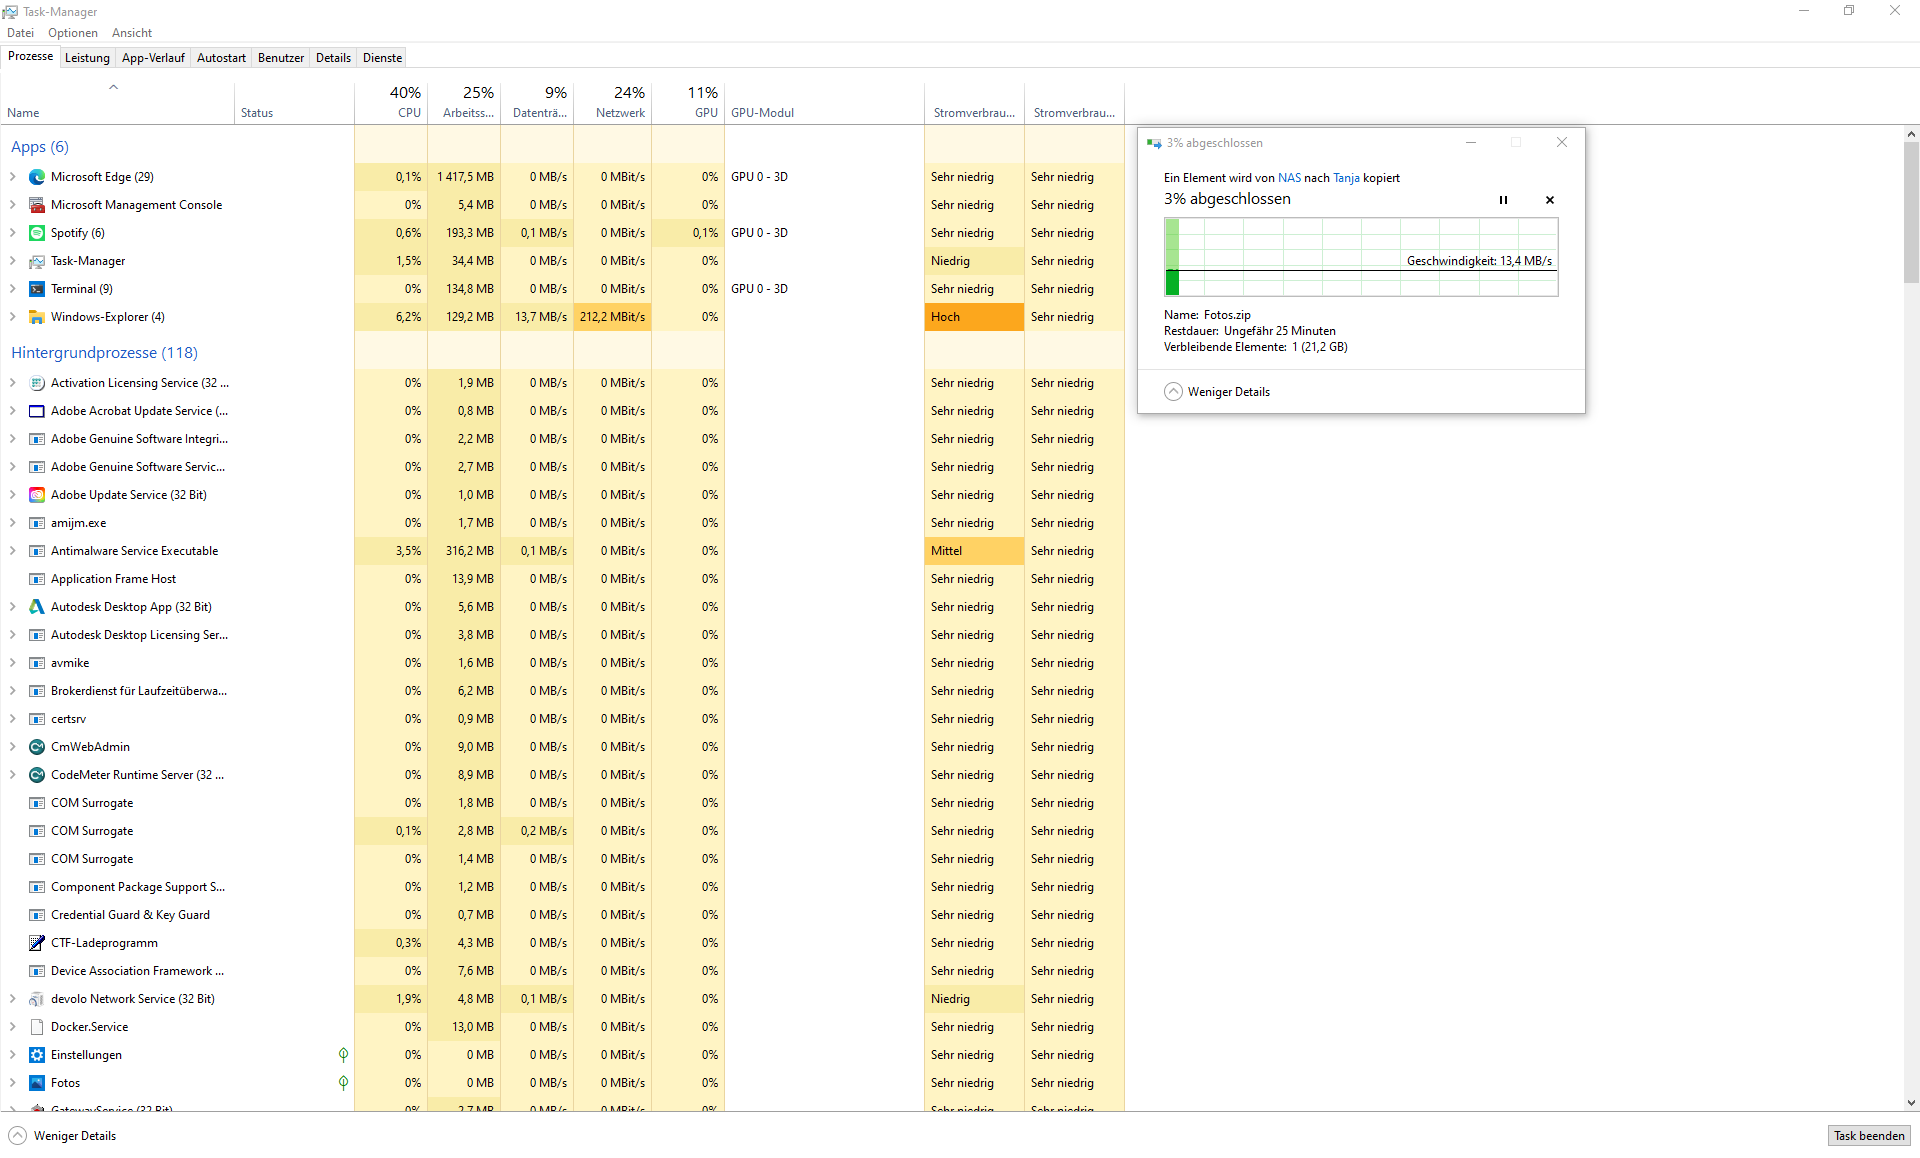Click the Einstellungen gear icon
The image size is (1920, 1158).
[37, 1055]
